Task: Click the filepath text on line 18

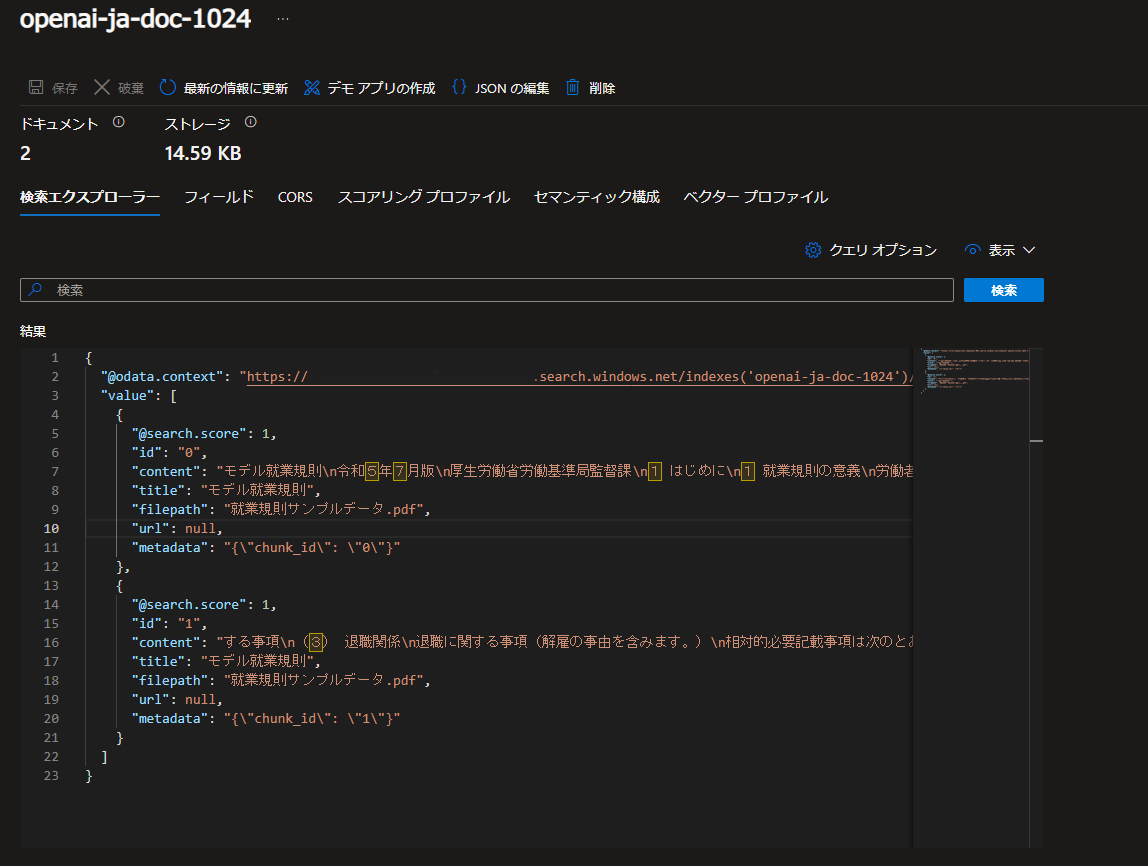Action: point(281,681)
